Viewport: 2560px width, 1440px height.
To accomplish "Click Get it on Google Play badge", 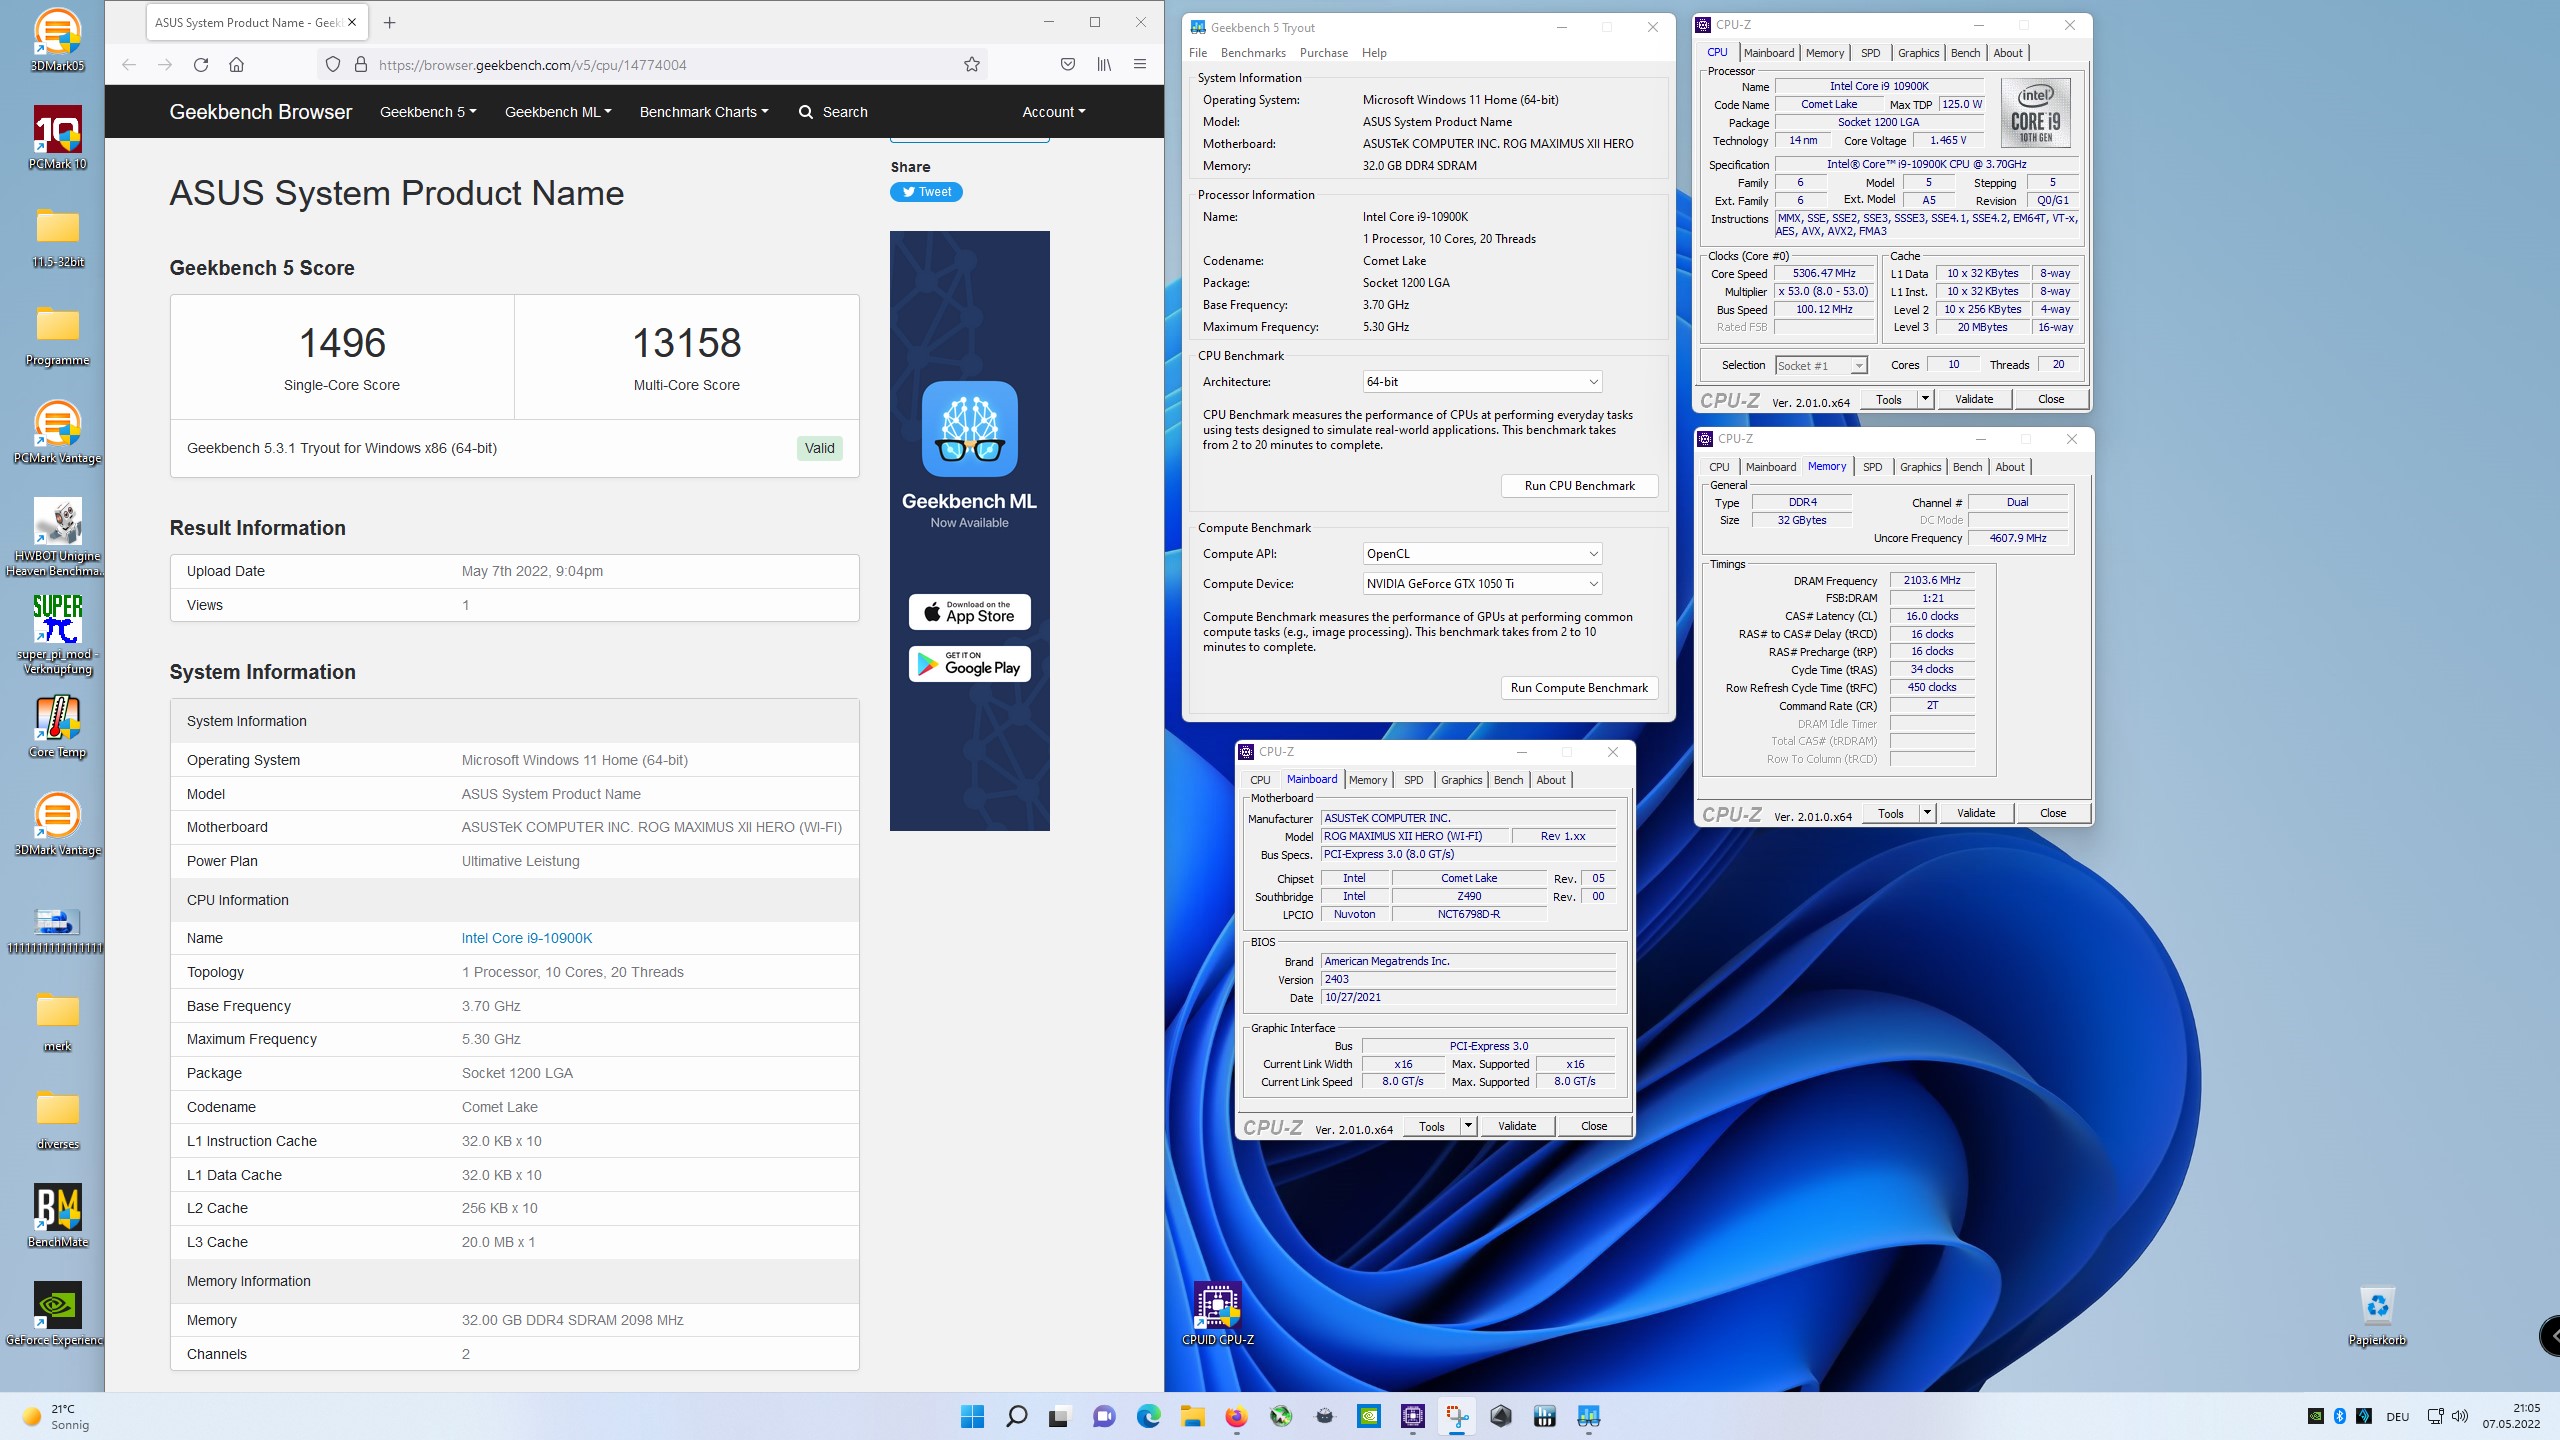I will pos(969,664).
